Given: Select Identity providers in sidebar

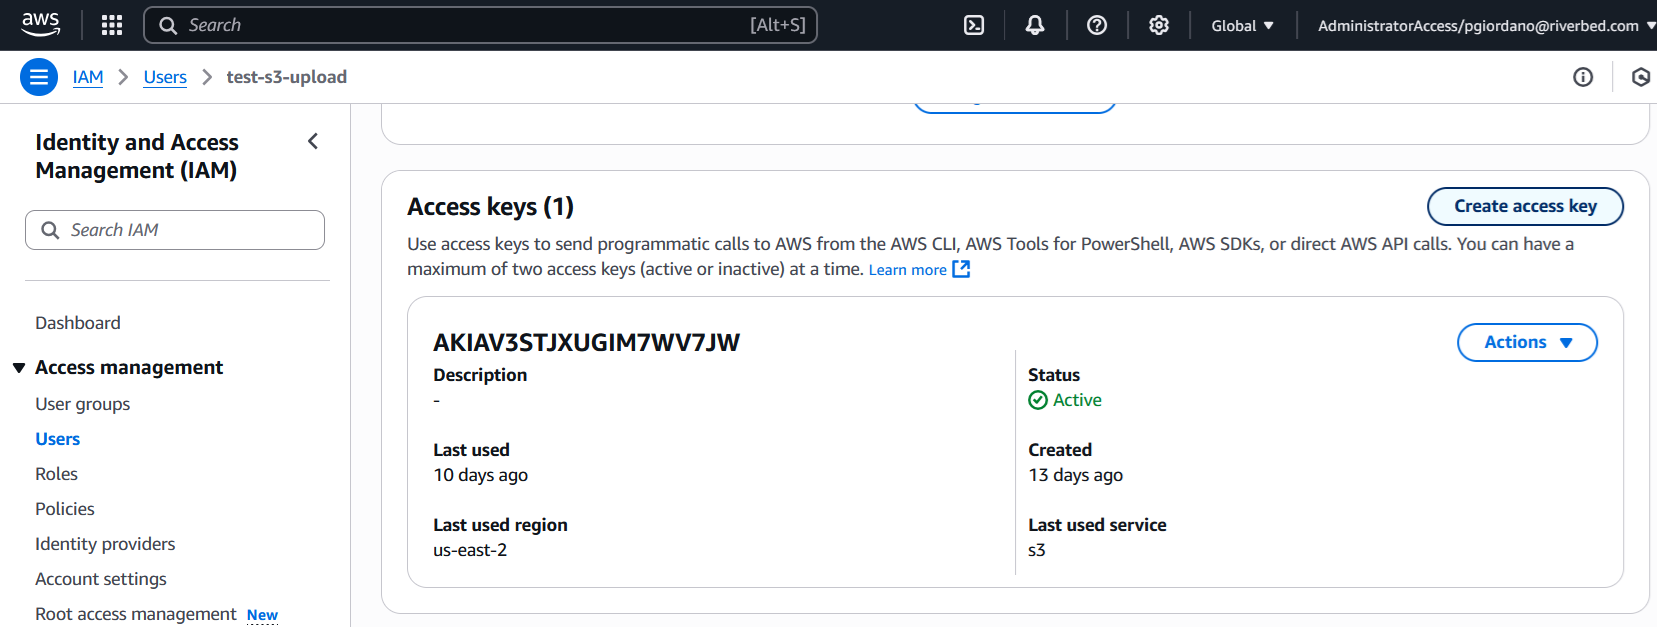Looking at the screenshot, I should [105, 544].
